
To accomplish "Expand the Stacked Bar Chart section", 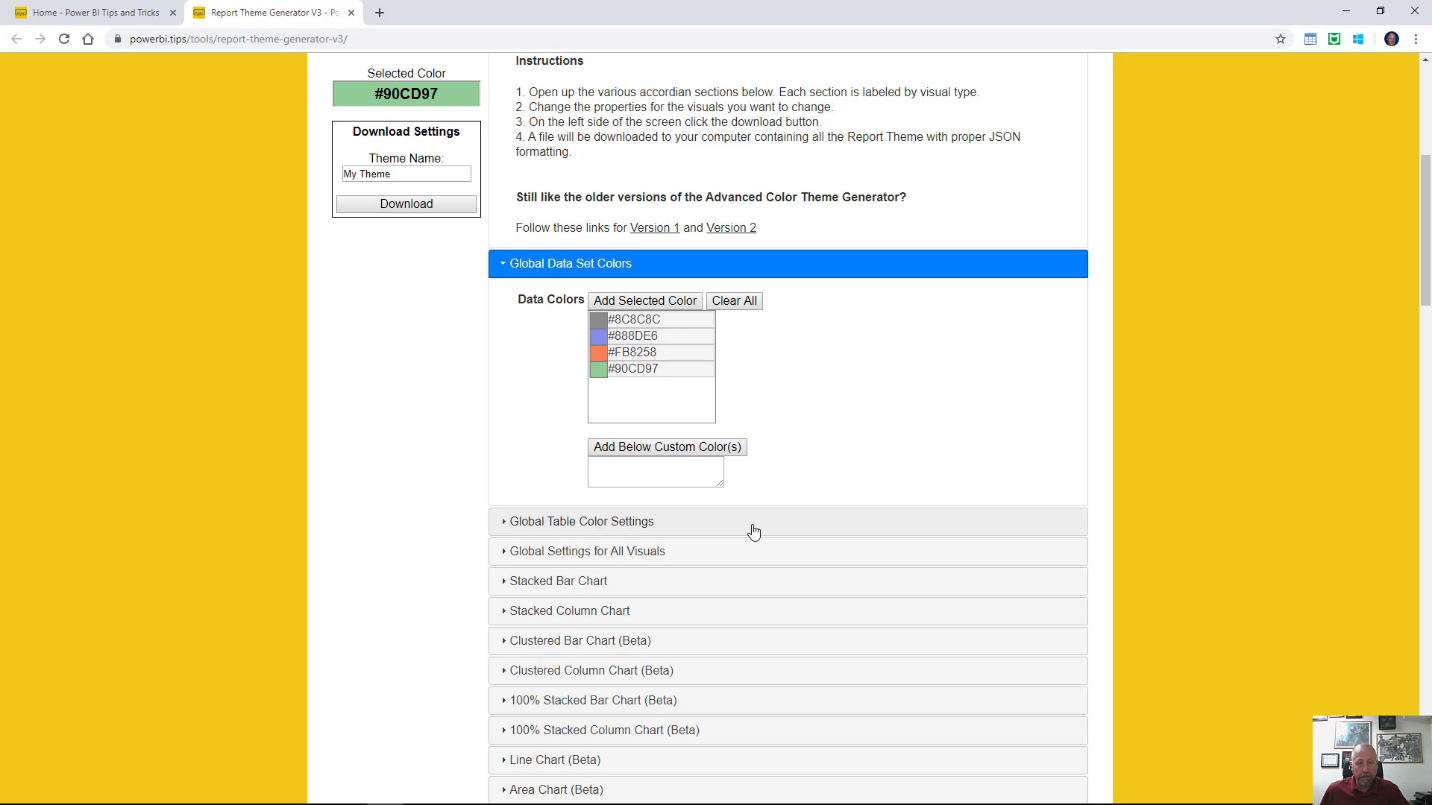I will point(788,581).
